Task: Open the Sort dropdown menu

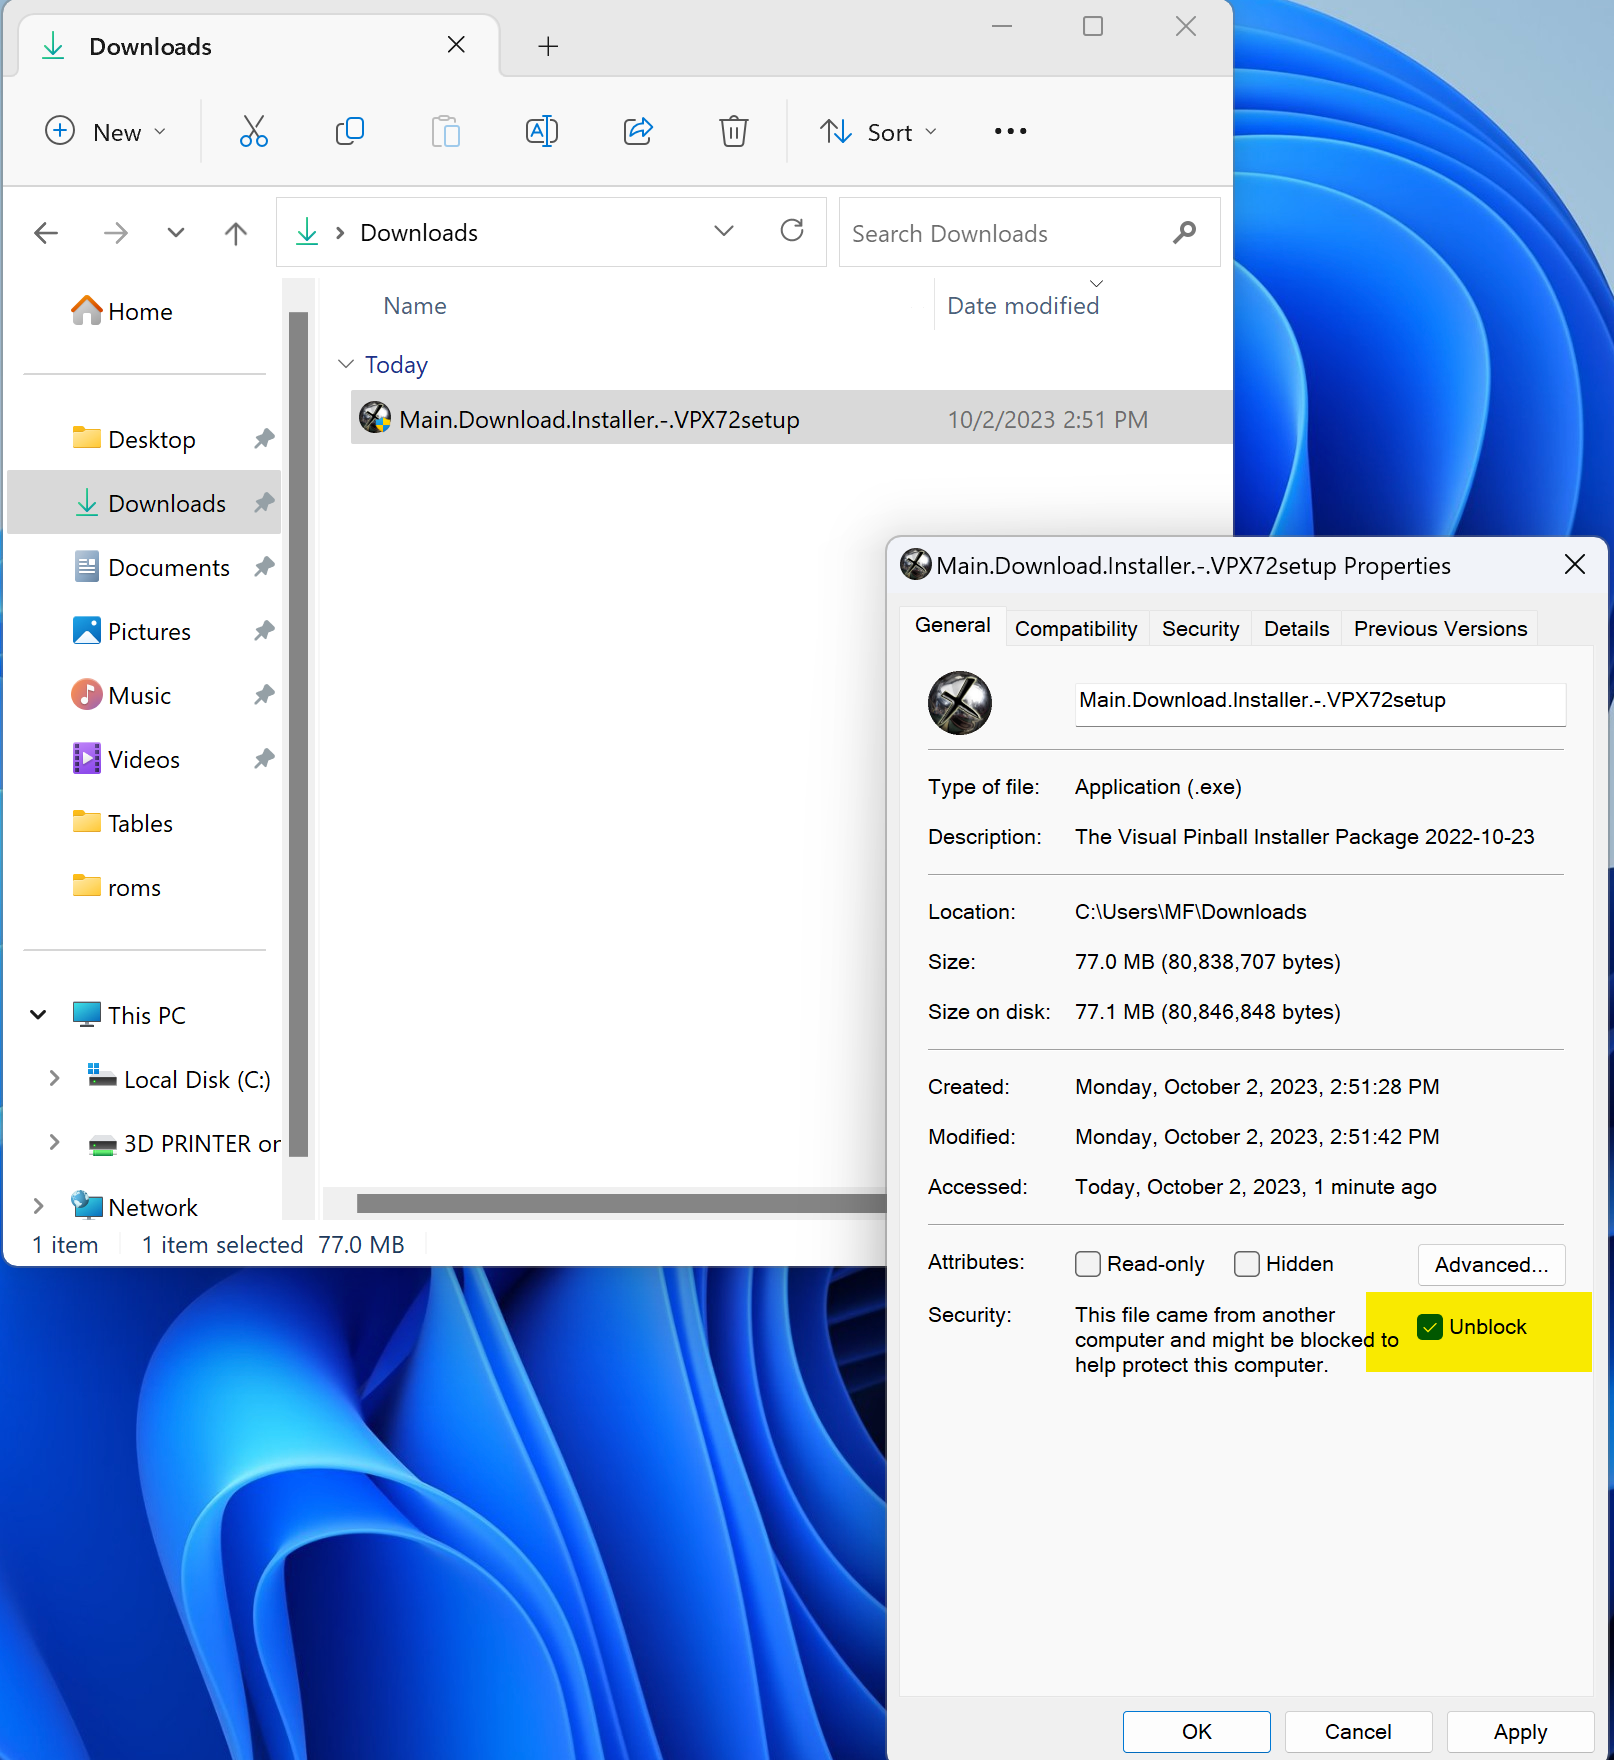Action: (878, 132)
